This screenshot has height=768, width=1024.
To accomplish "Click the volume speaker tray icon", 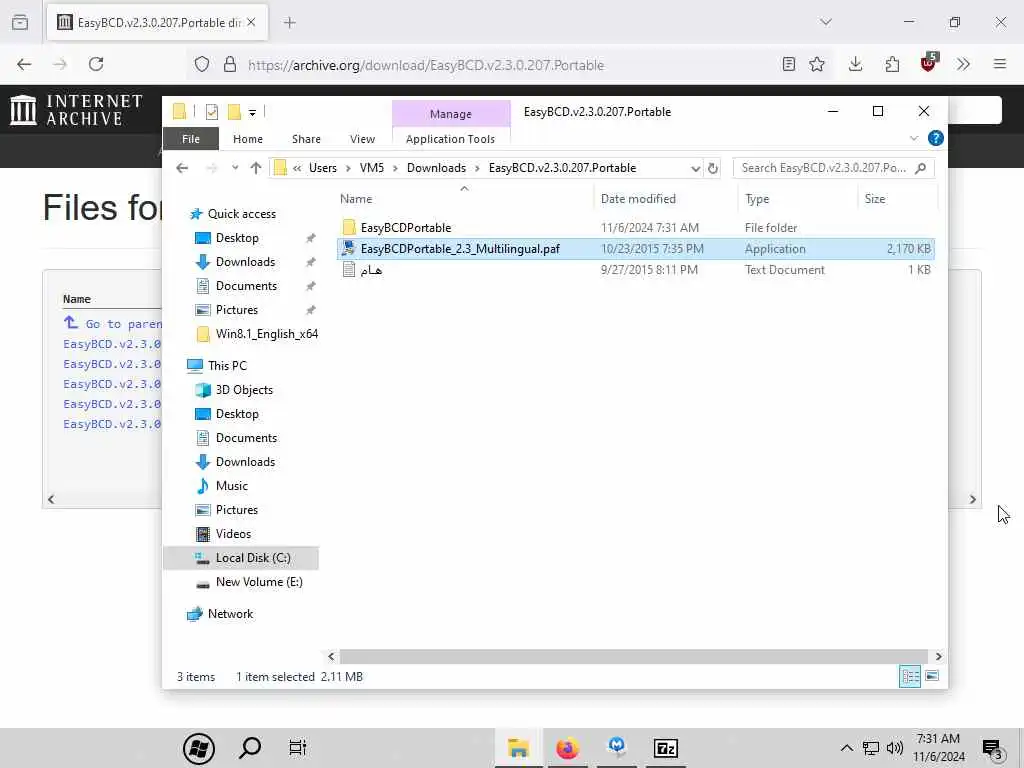I will (895, 748).
